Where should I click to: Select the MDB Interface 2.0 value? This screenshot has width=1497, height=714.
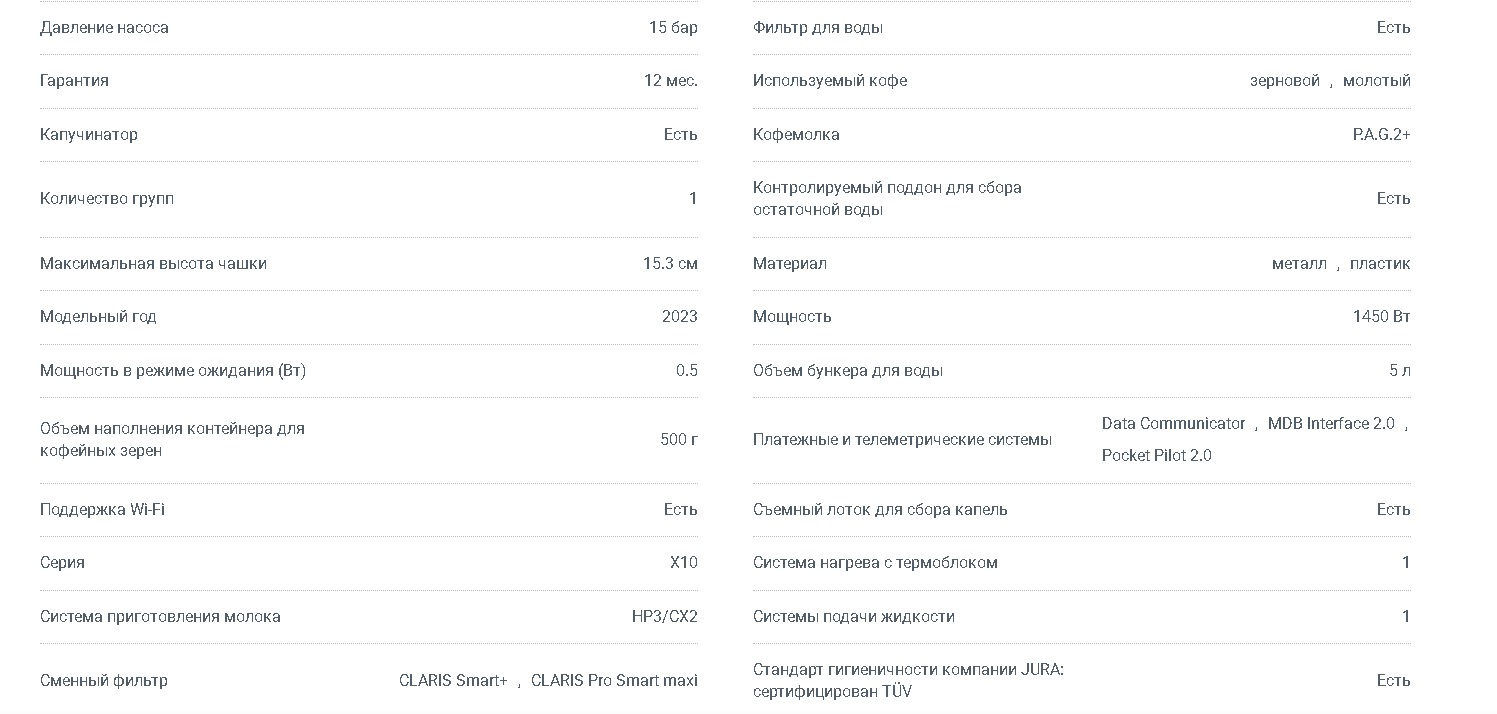point(1331,424)
